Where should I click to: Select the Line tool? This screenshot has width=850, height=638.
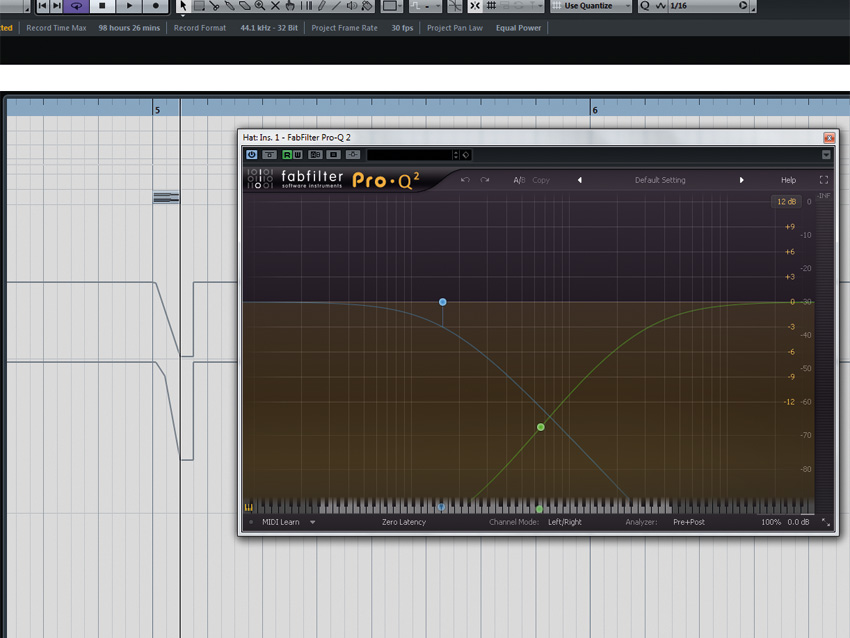337,6
